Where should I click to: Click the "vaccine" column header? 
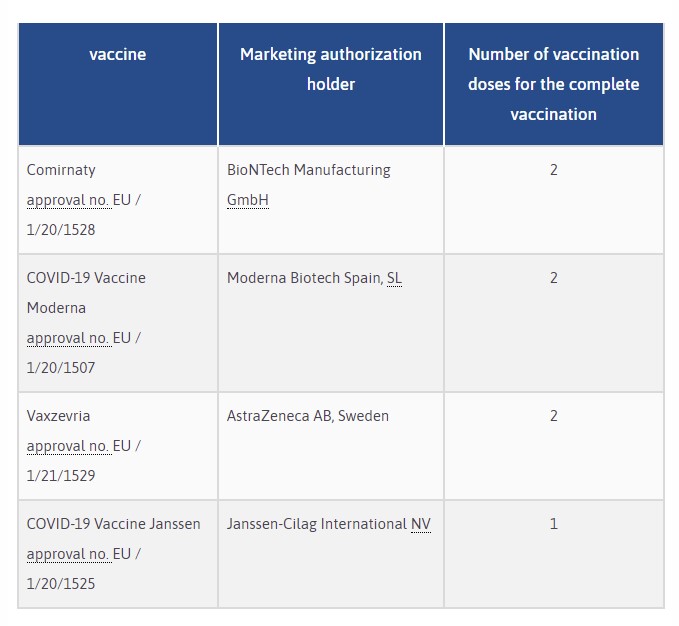tap(117, 55)
